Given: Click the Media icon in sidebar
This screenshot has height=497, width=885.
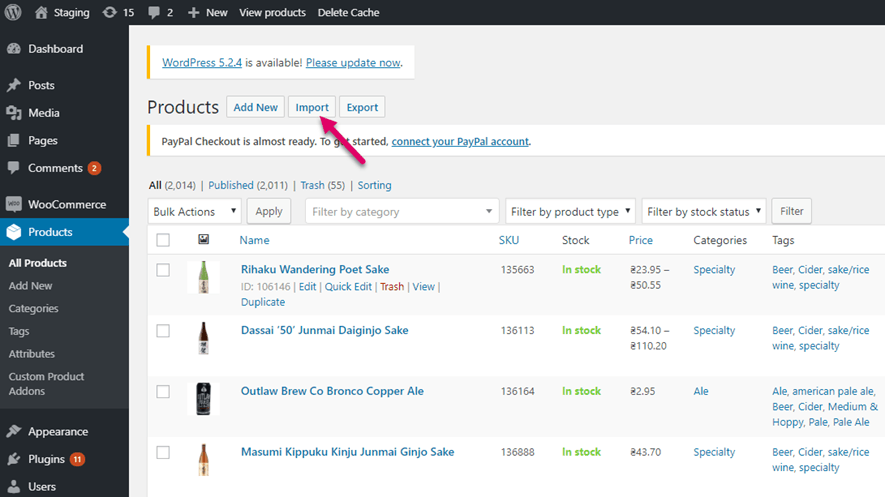Looking at the screenshot, I should click(14, 113).
